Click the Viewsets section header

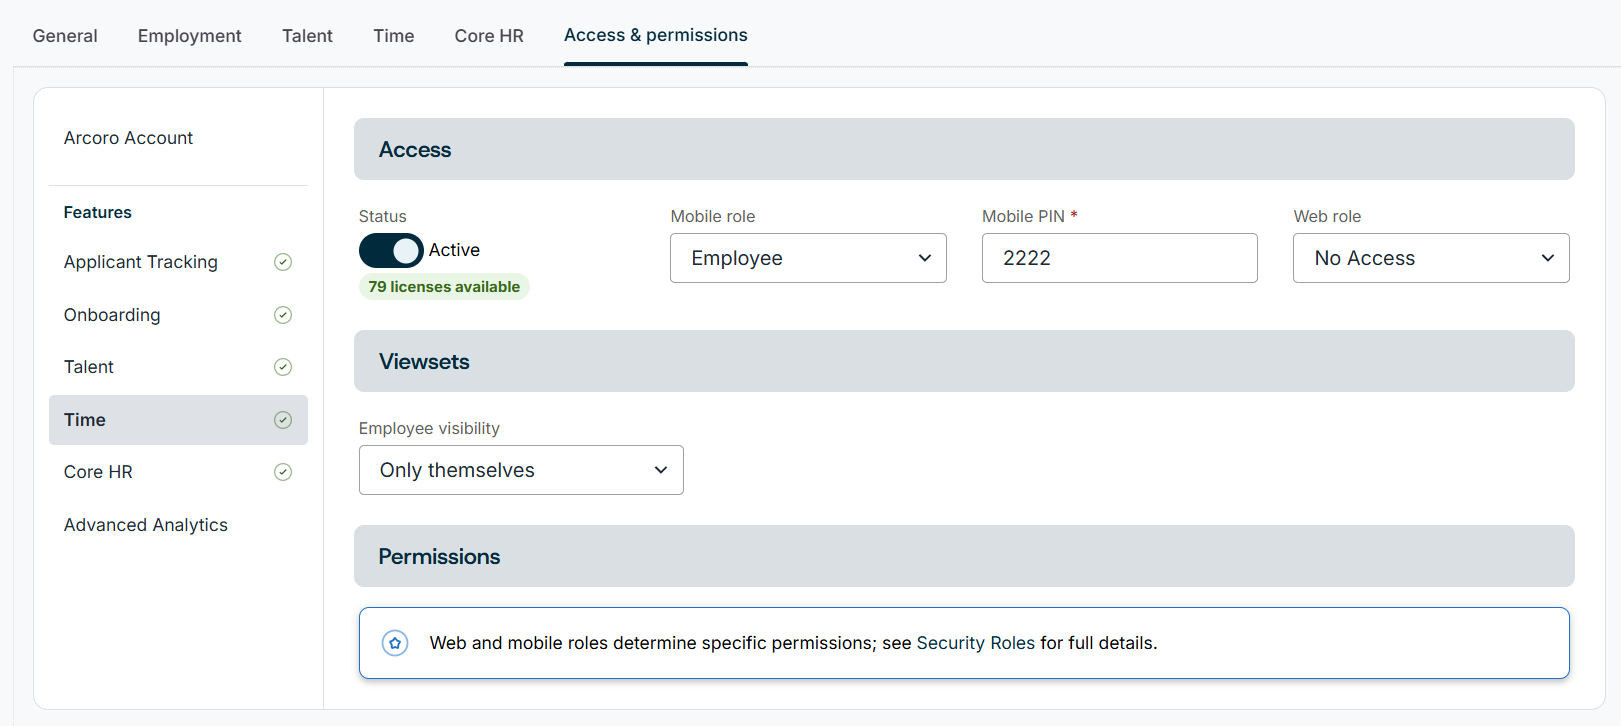pyautogui.click(x=964, y=361)
